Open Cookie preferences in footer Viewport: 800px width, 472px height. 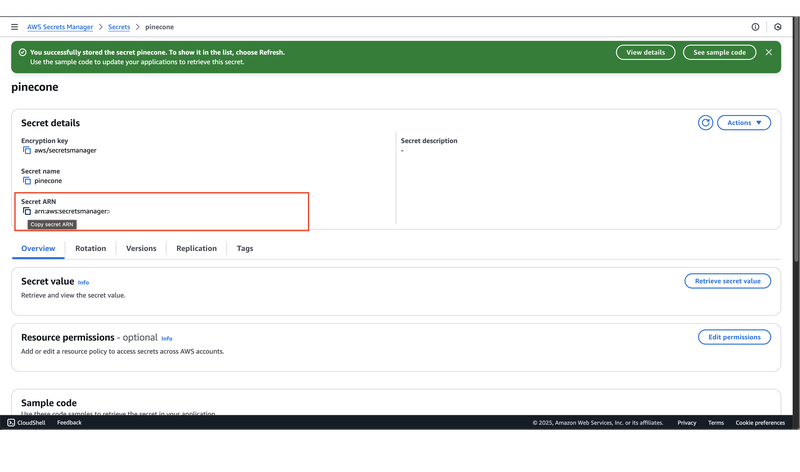(x=760, y=423)
